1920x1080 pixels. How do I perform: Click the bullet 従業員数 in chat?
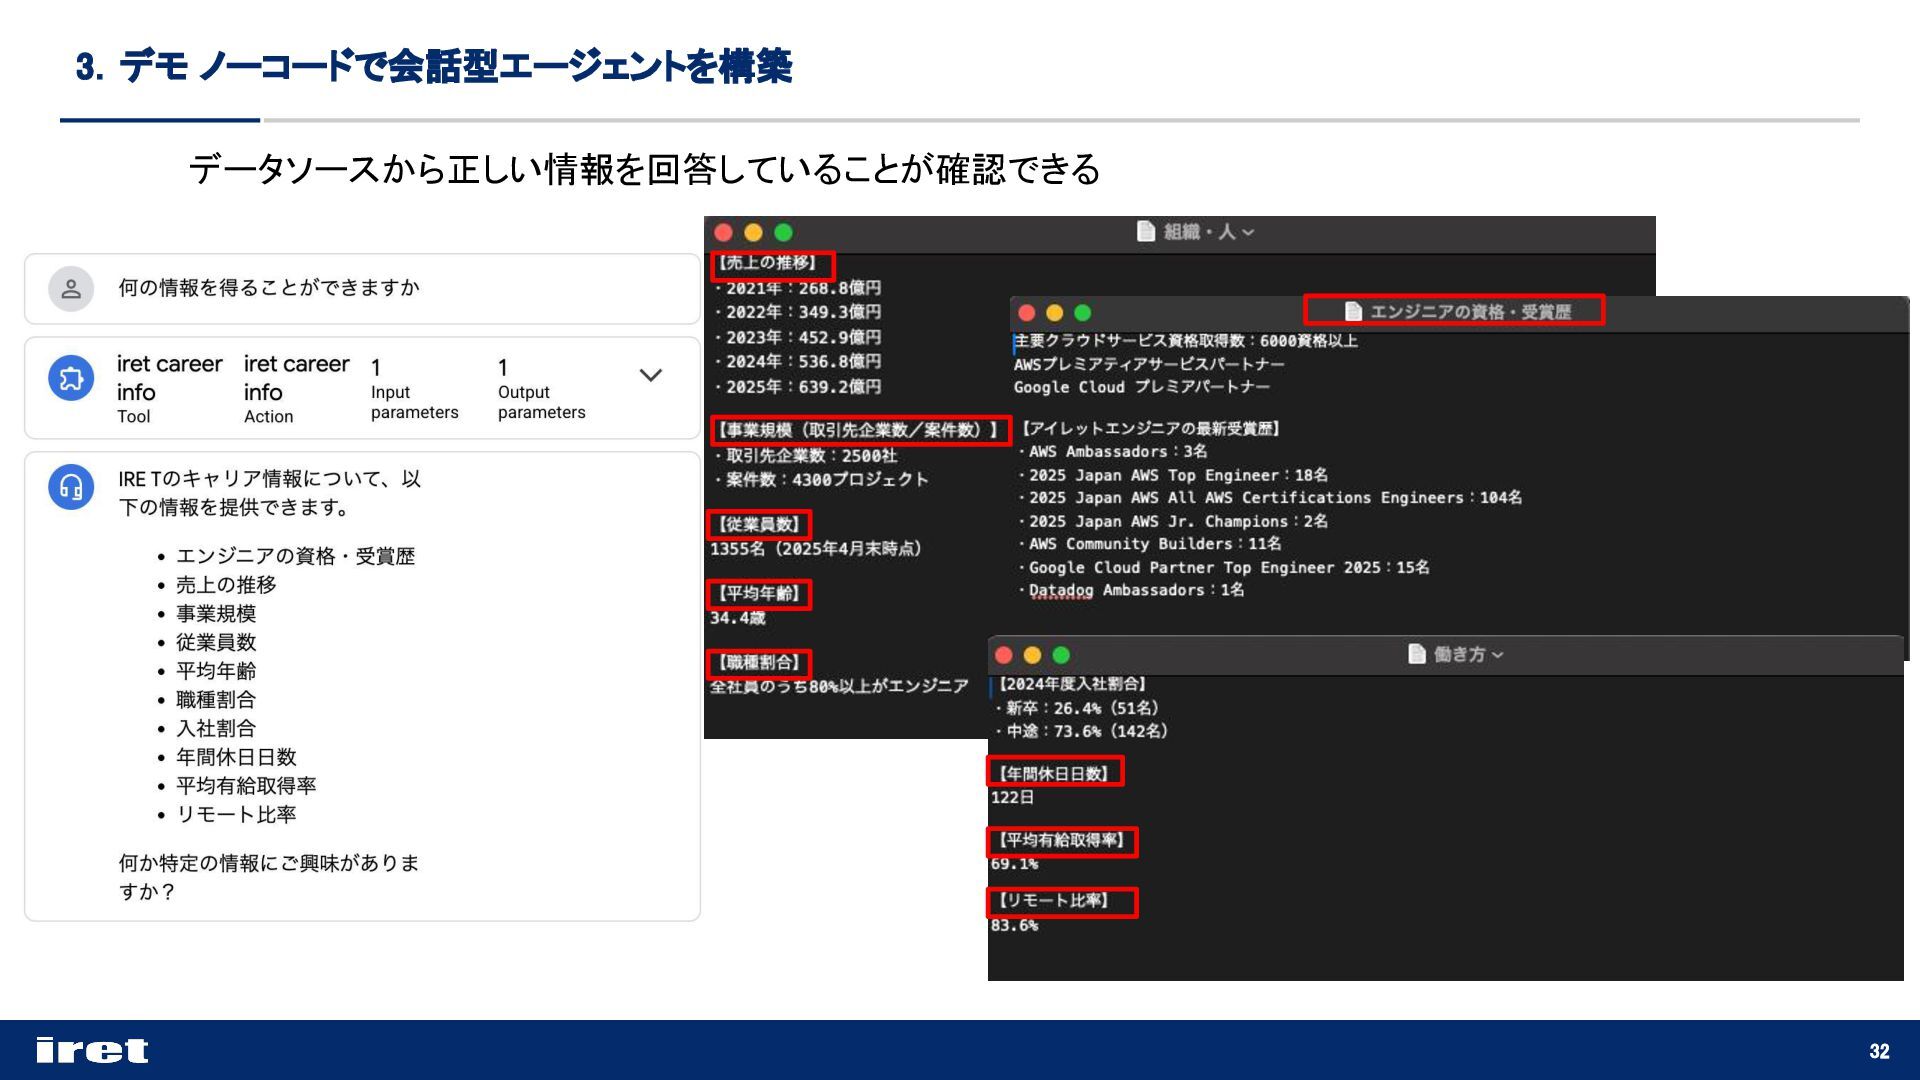[216, 642]
